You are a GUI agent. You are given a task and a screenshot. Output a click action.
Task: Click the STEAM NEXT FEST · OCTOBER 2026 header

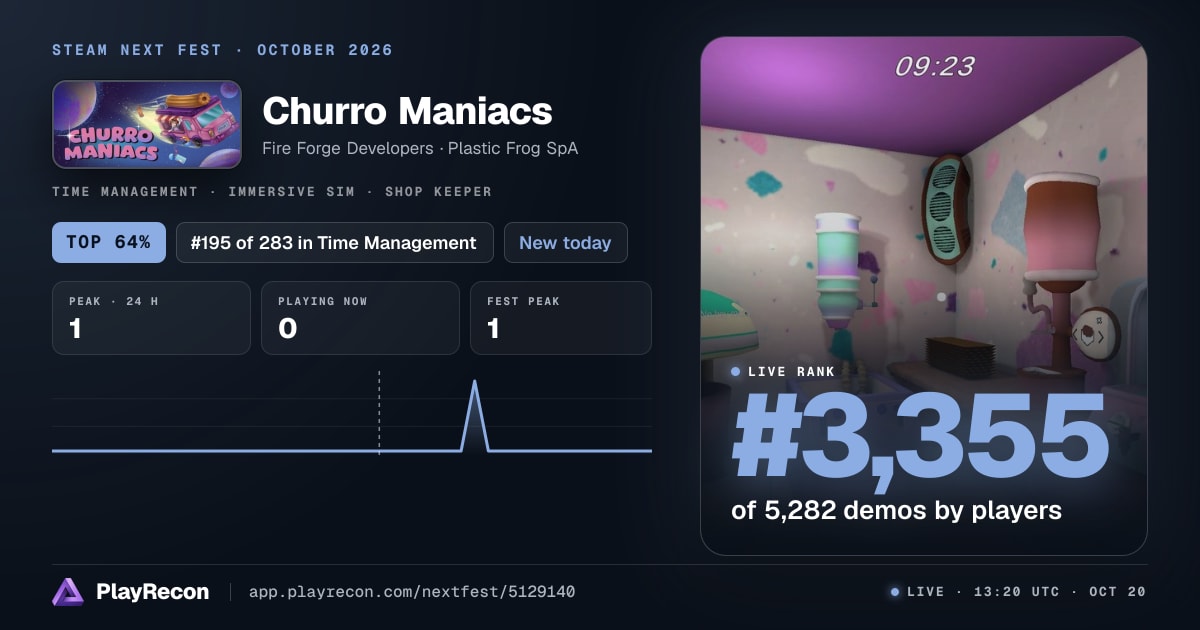[223, 50]
